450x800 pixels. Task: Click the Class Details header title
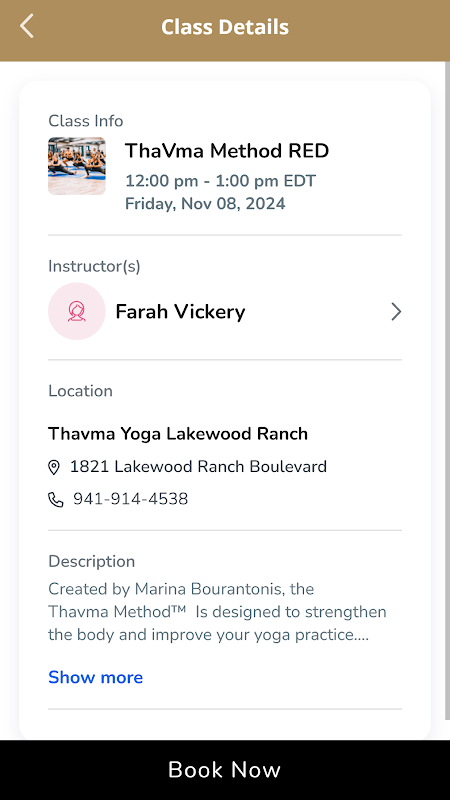[x=225, y=27]
